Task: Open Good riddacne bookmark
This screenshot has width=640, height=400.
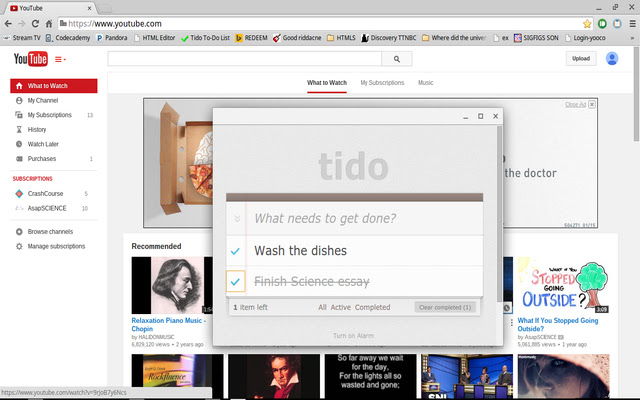Action: click(x=297, y=38)
